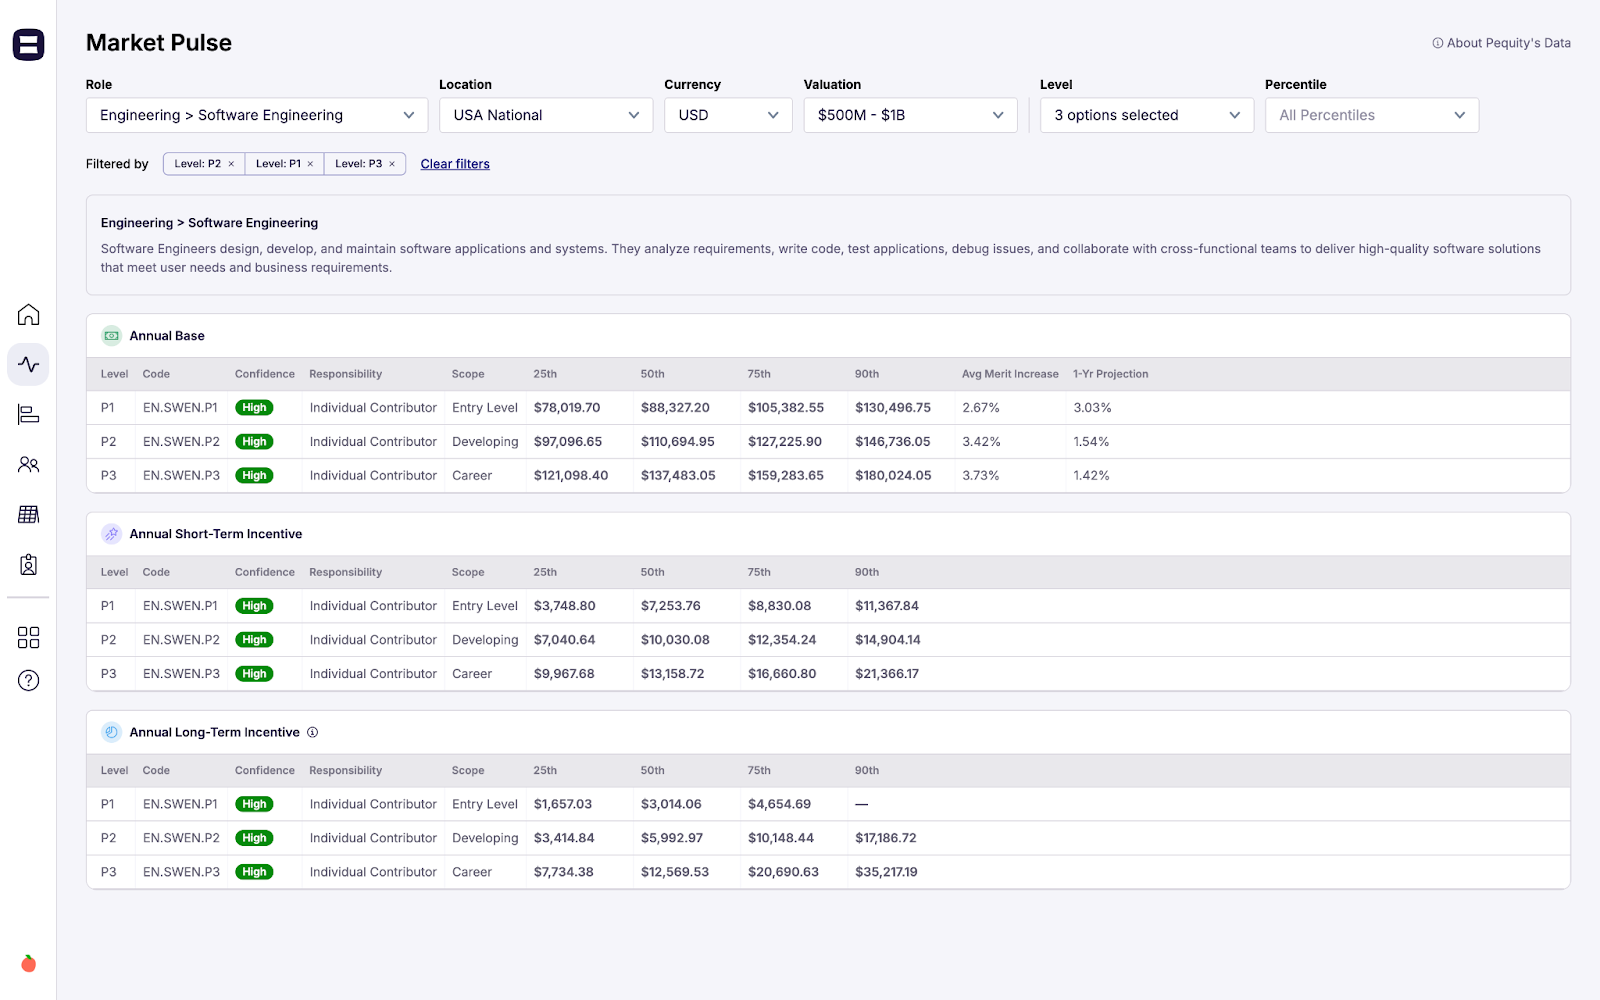Open the All Percentiles dropdown
1600x1000 pixels.
(x=1372, y=115)
